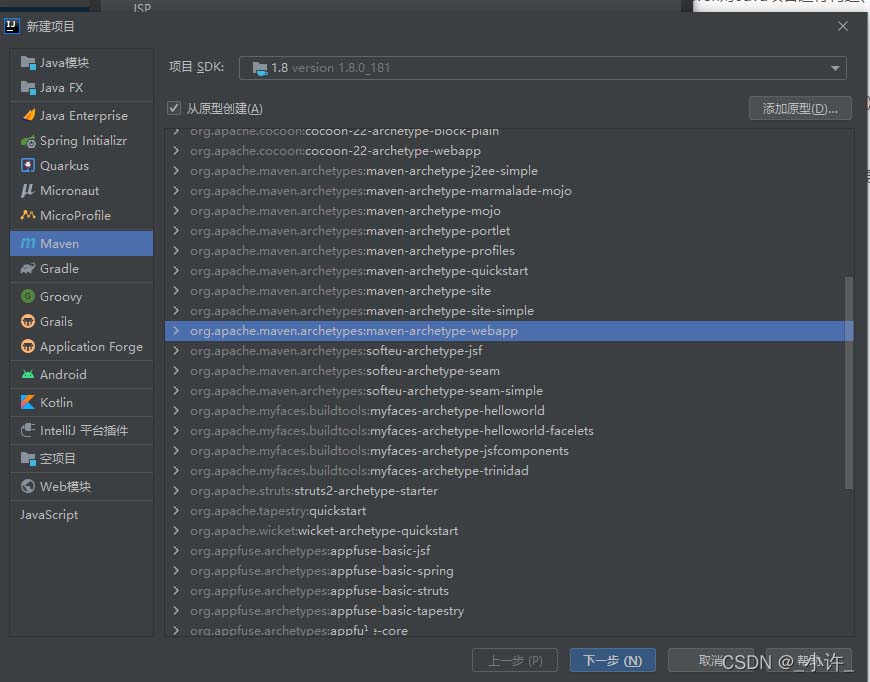Click the Application Forge icon
This screenshot has height=682, width=870.
(28, 347)
